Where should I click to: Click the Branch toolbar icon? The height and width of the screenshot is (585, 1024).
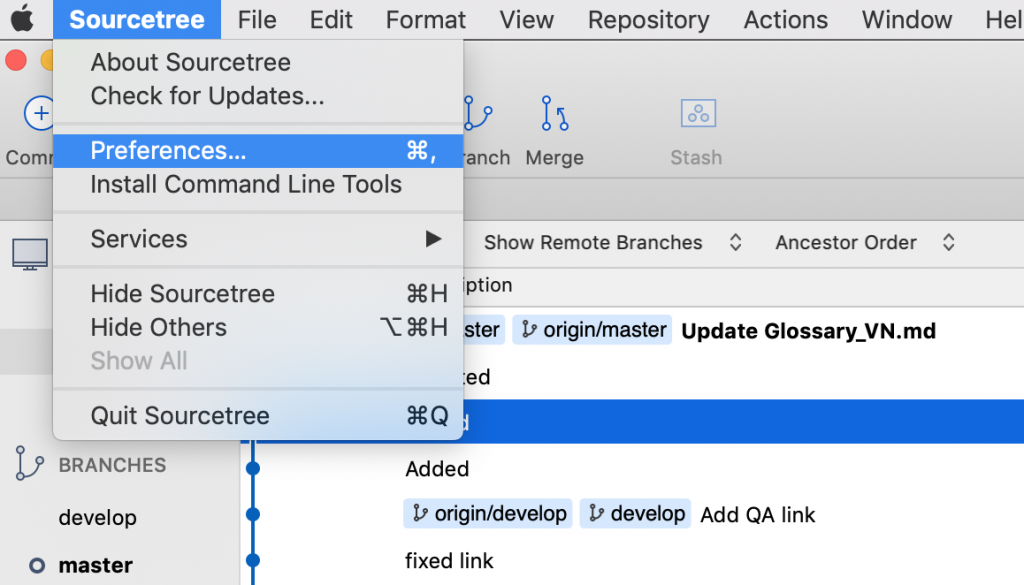tap(479, 113)
